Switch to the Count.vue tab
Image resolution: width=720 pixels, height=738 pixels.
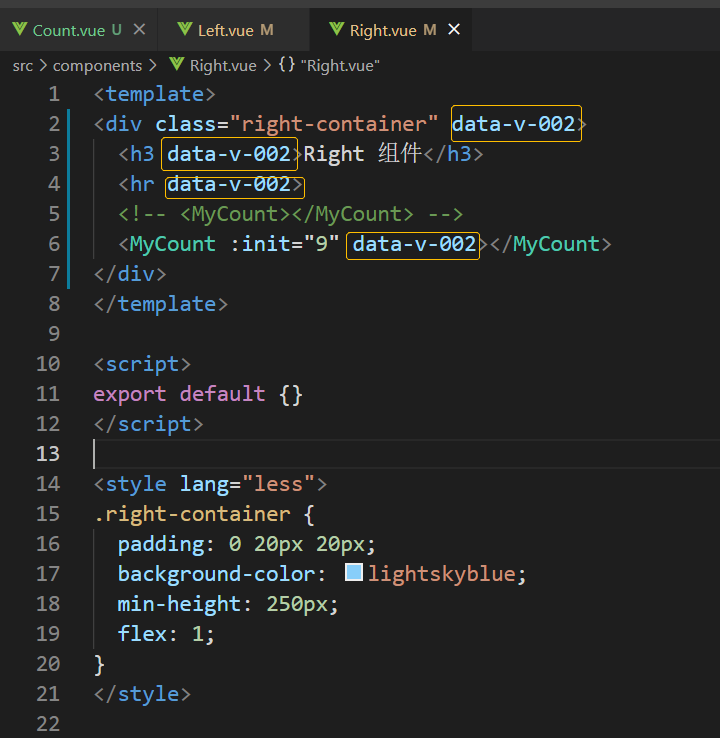pos(68,30)
